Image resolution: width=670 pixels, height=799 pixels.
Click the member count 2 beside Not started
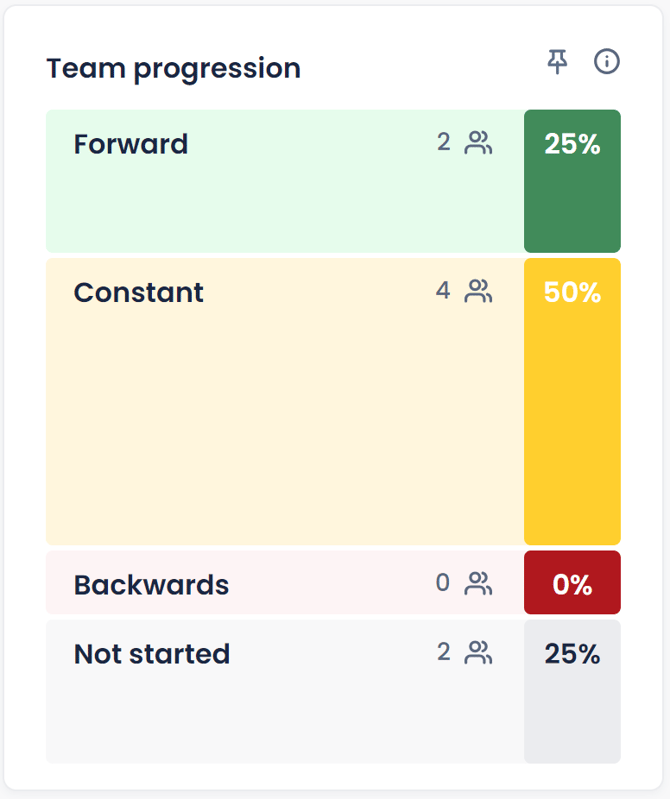443,652
